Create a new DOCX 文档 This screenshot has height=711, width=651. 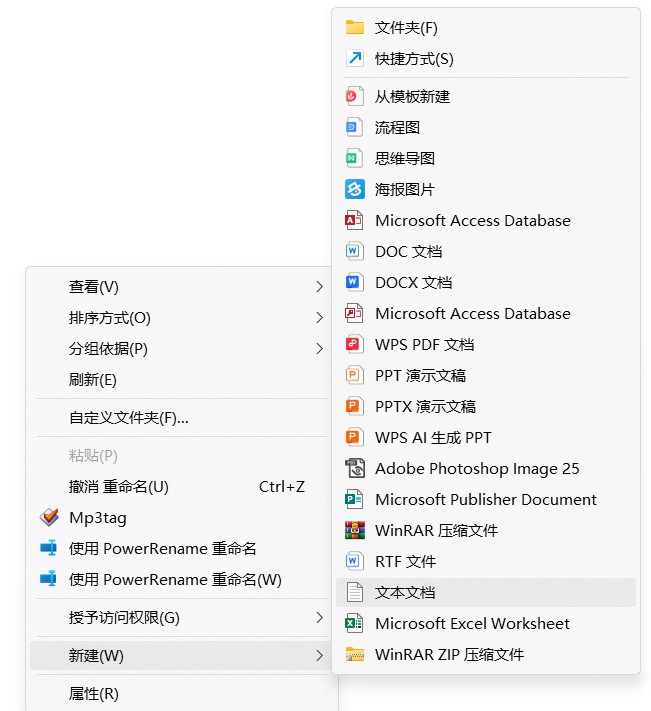(486, 282)
